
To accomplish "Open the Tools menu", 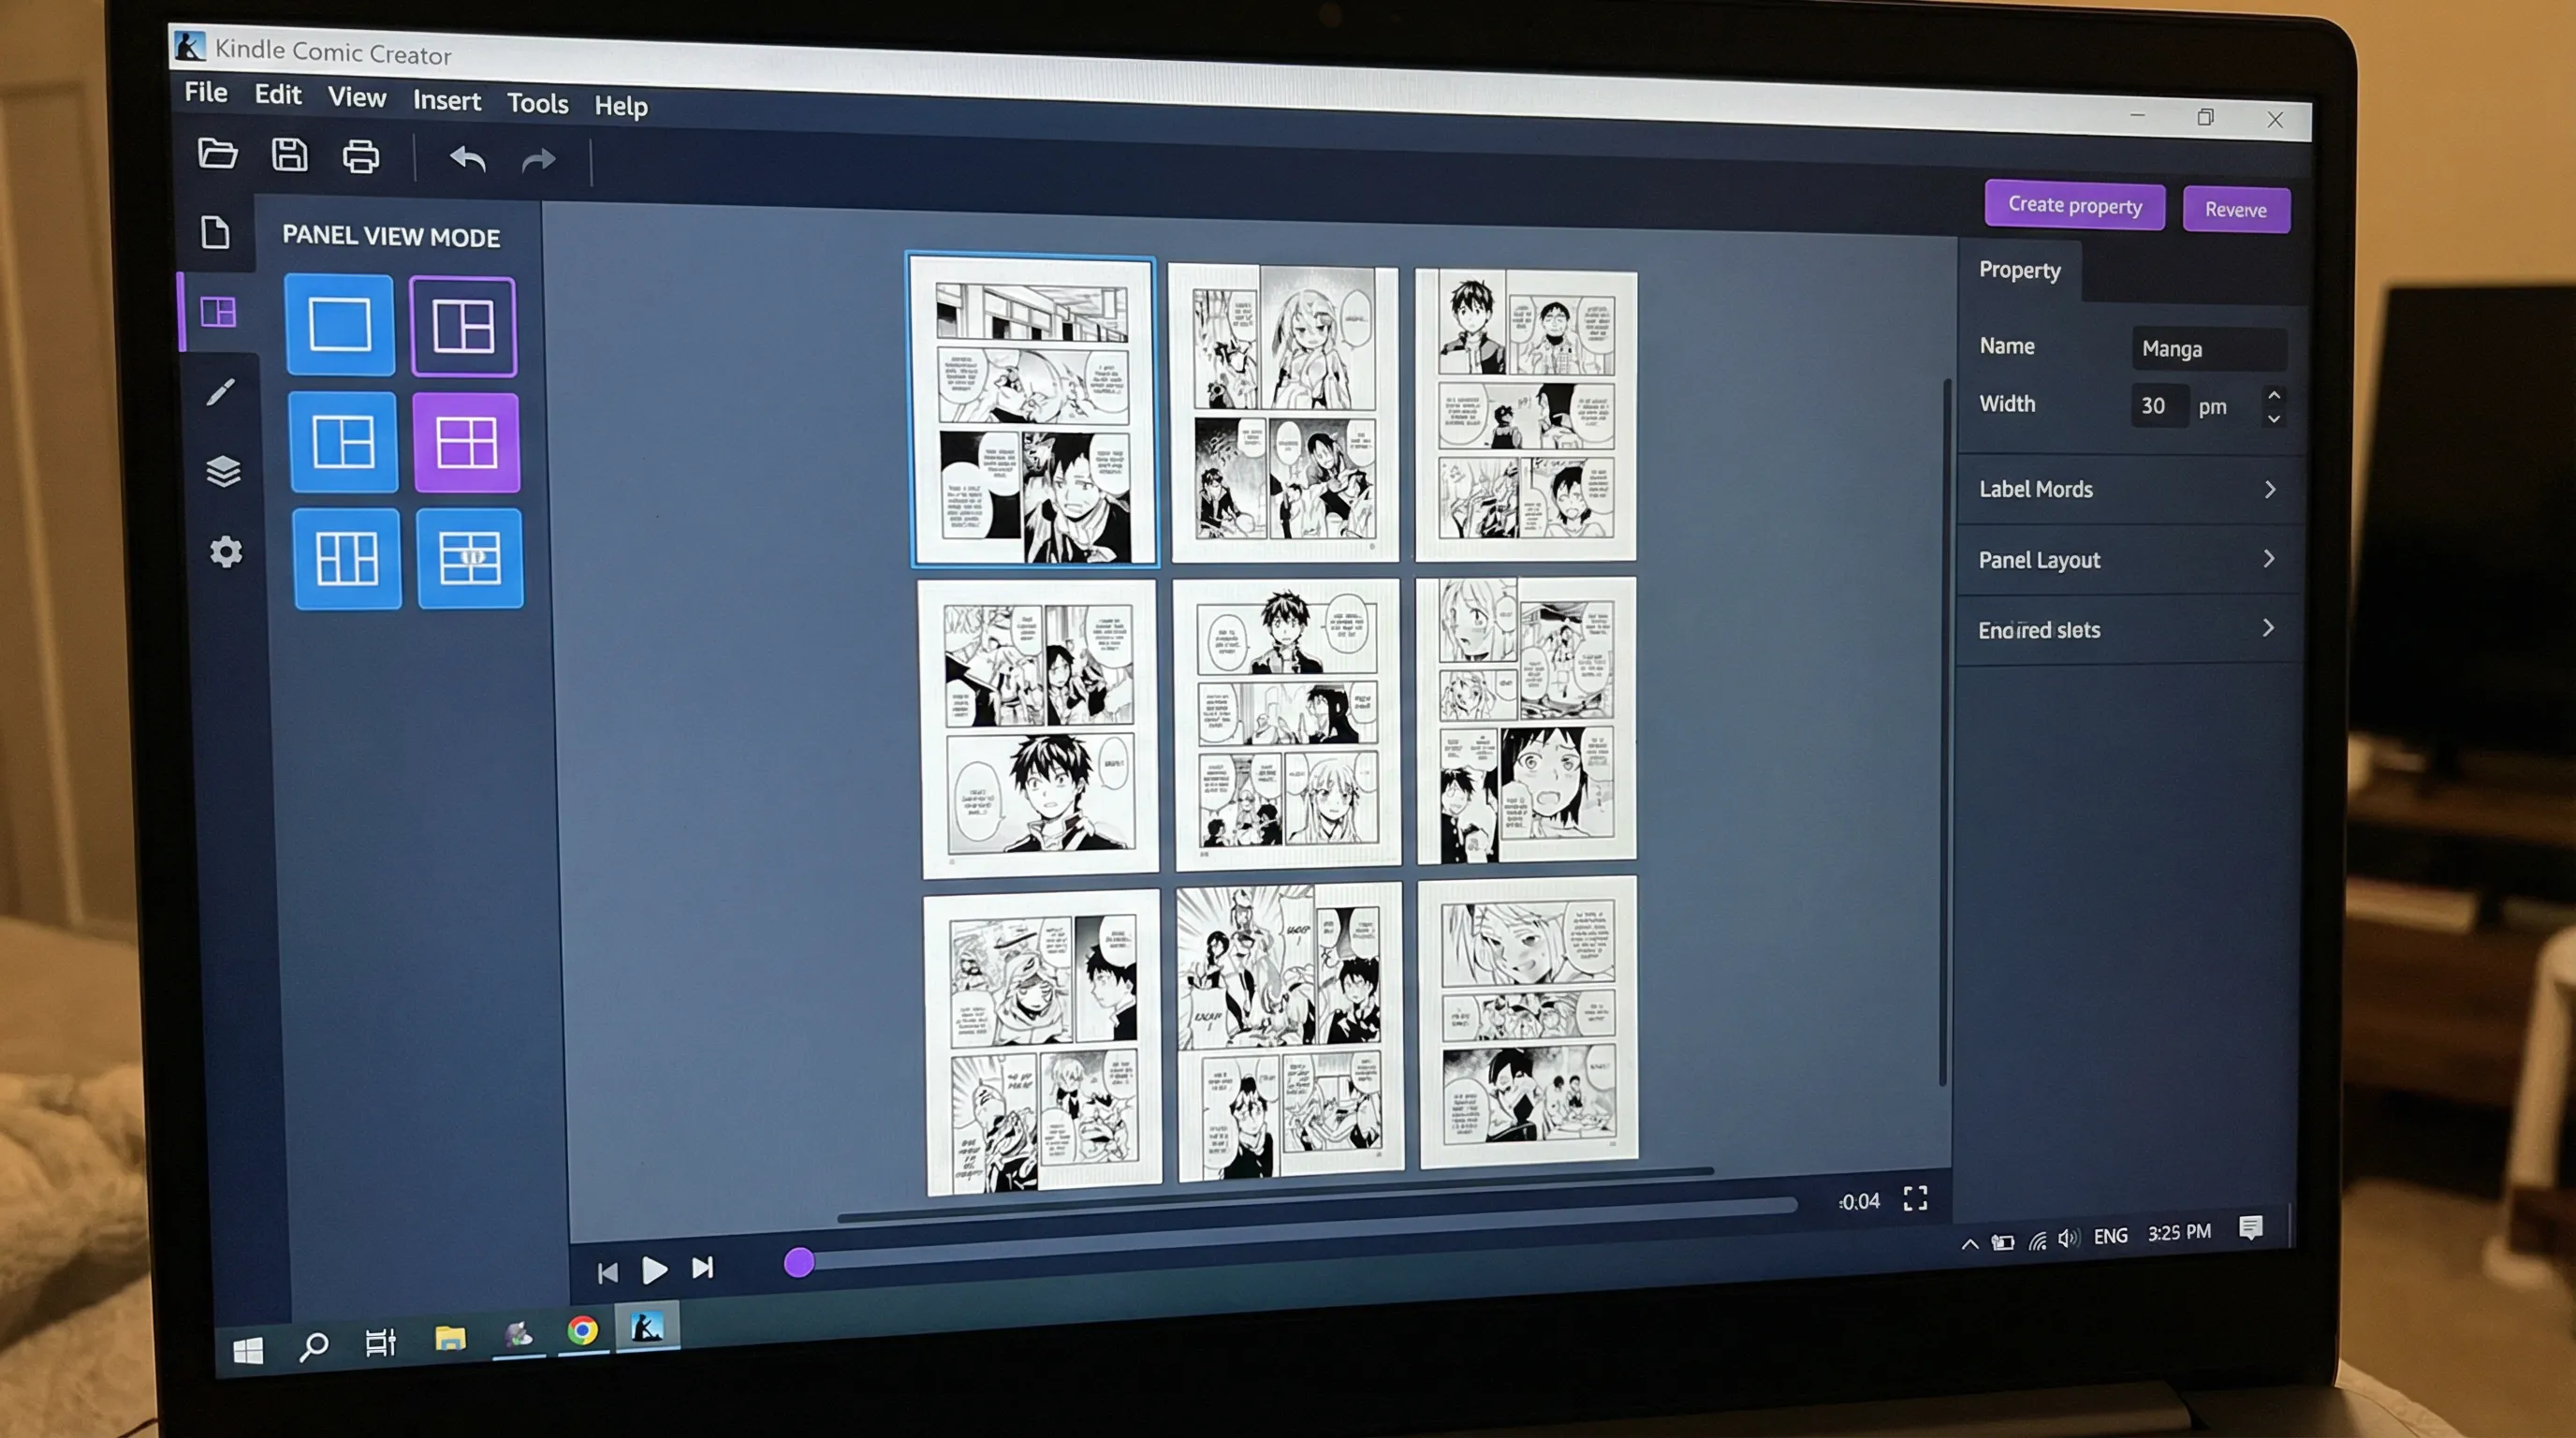I will [x=537, y=103].
